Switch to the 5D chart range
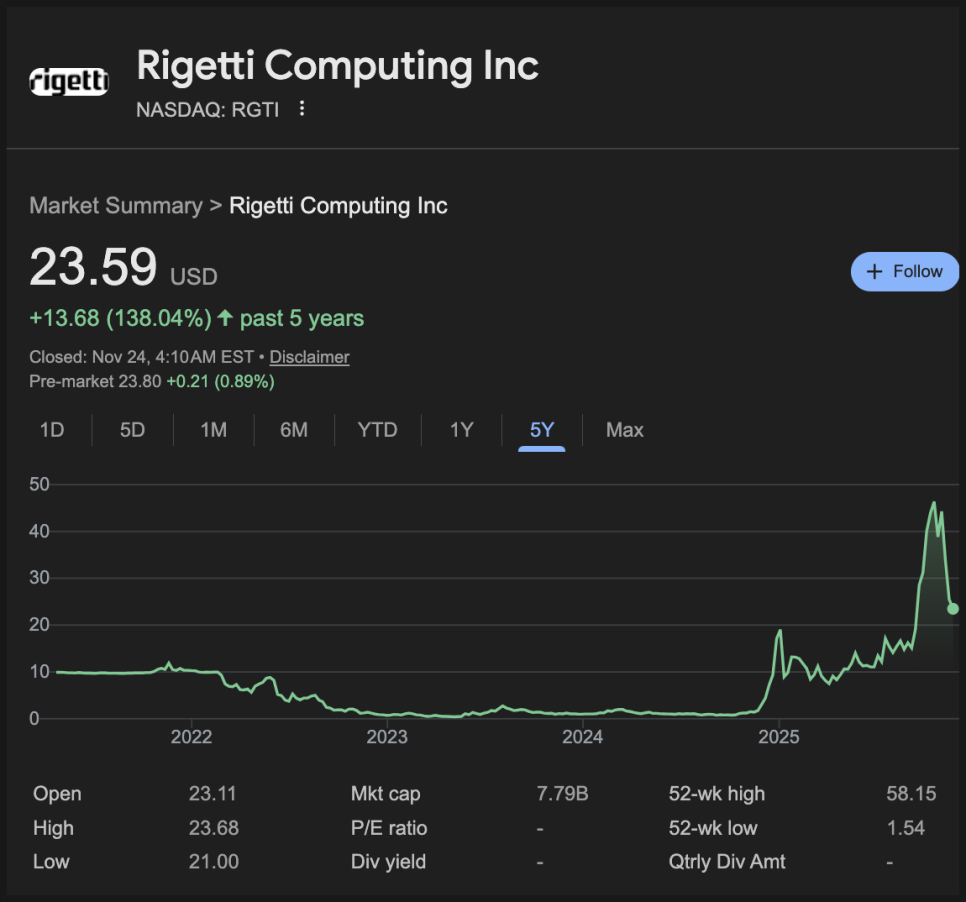Viewport: 966px width, 902px height. 132,430
